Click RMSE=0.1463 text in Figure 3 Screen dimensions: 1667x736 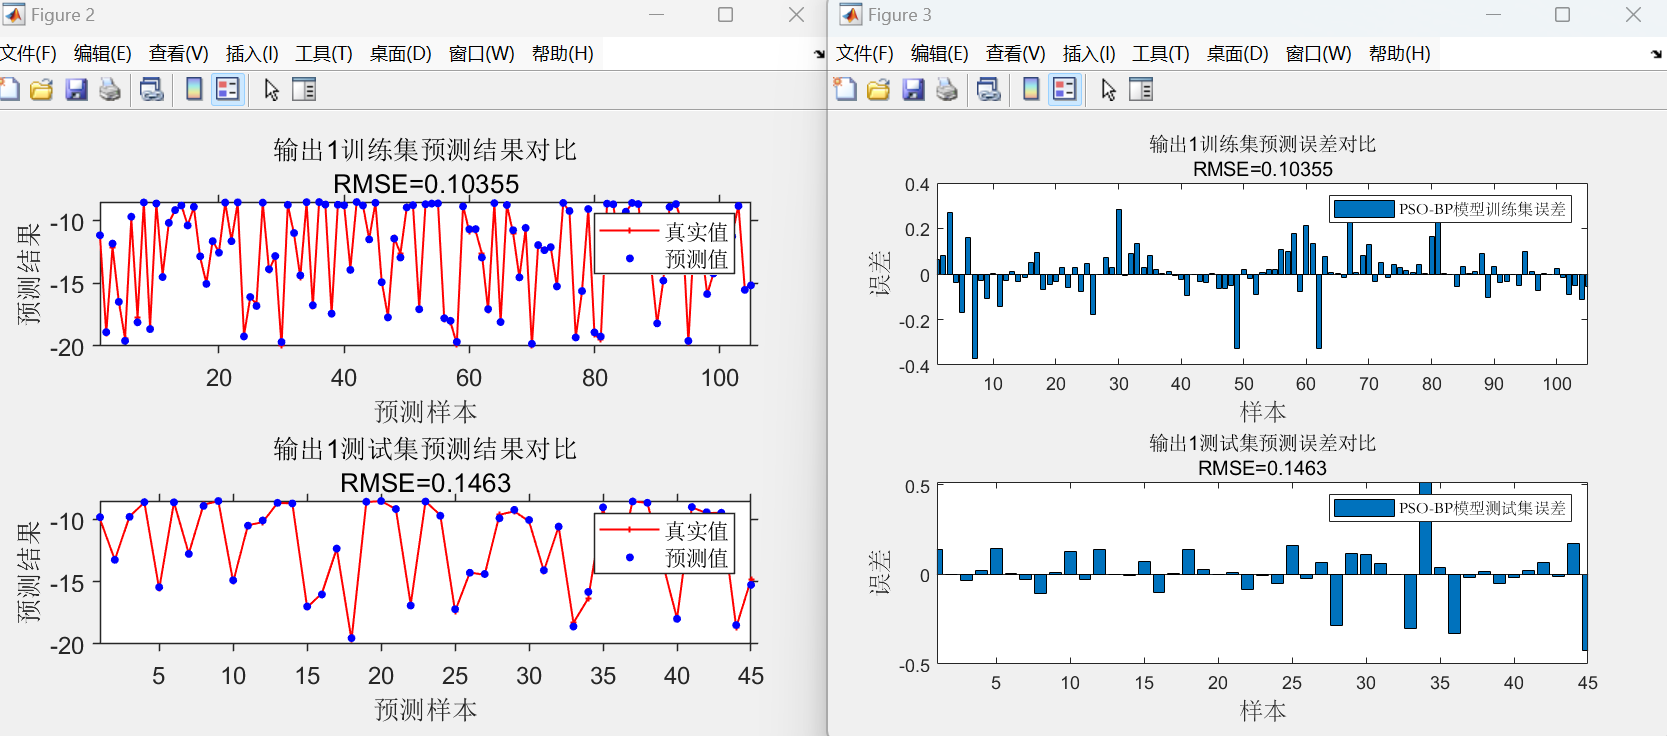pos(1262,468)
